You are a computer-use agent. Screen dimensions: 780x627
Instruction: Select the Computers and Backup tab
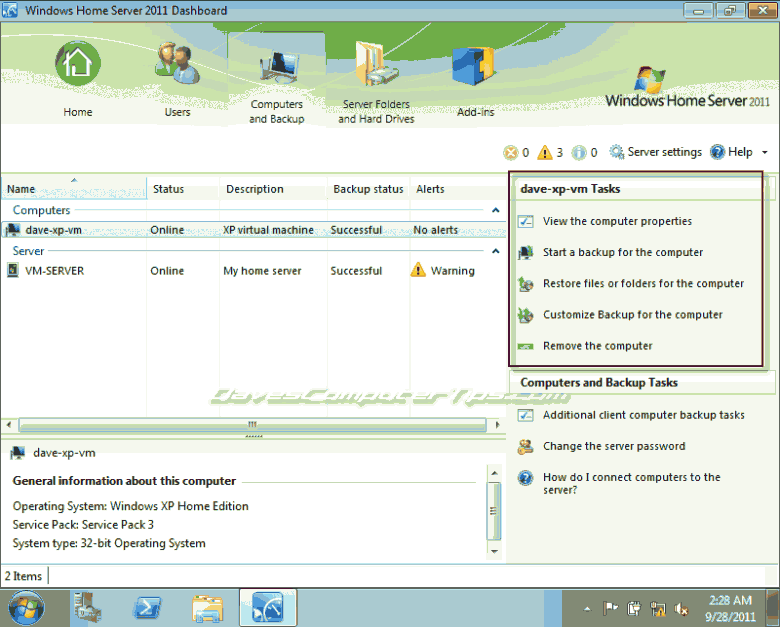pos(277,80)
